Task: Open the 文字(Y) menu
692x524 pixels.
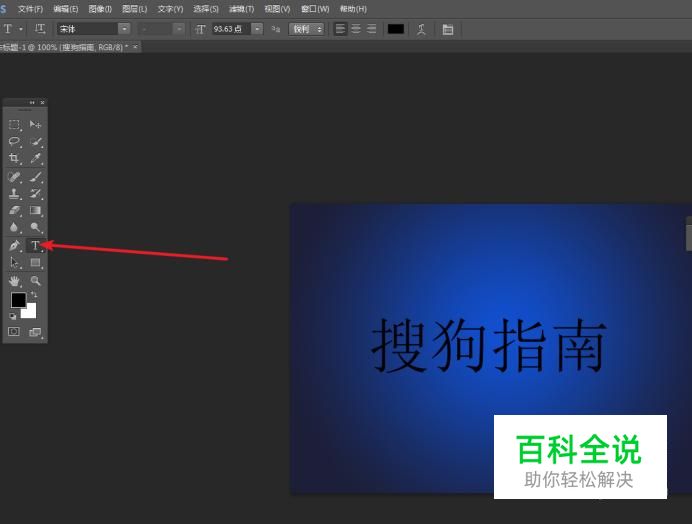Action: click(170, 9)
